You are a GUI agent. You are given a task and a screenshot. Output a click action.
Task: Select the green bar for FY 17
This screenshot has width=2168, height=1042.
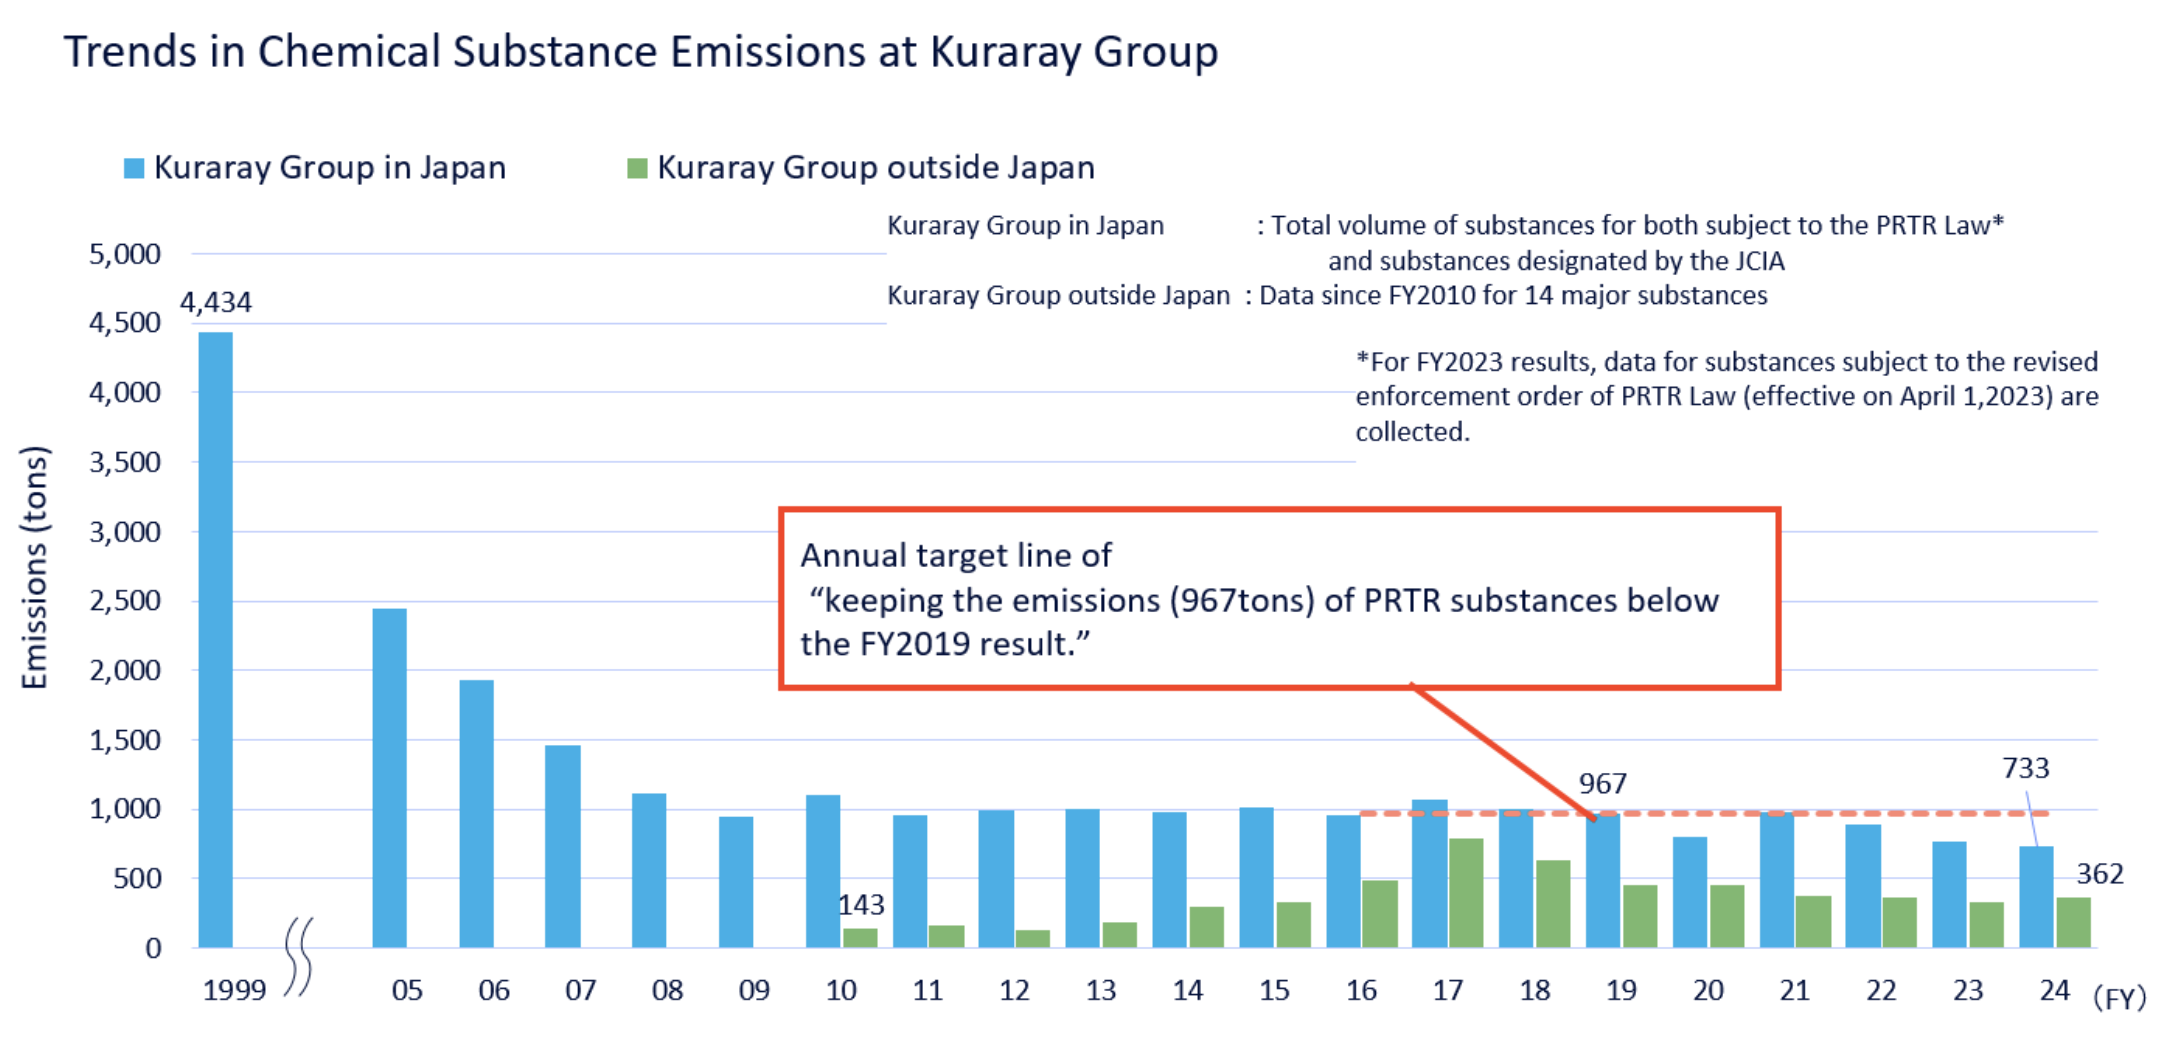coord(1466,893)
